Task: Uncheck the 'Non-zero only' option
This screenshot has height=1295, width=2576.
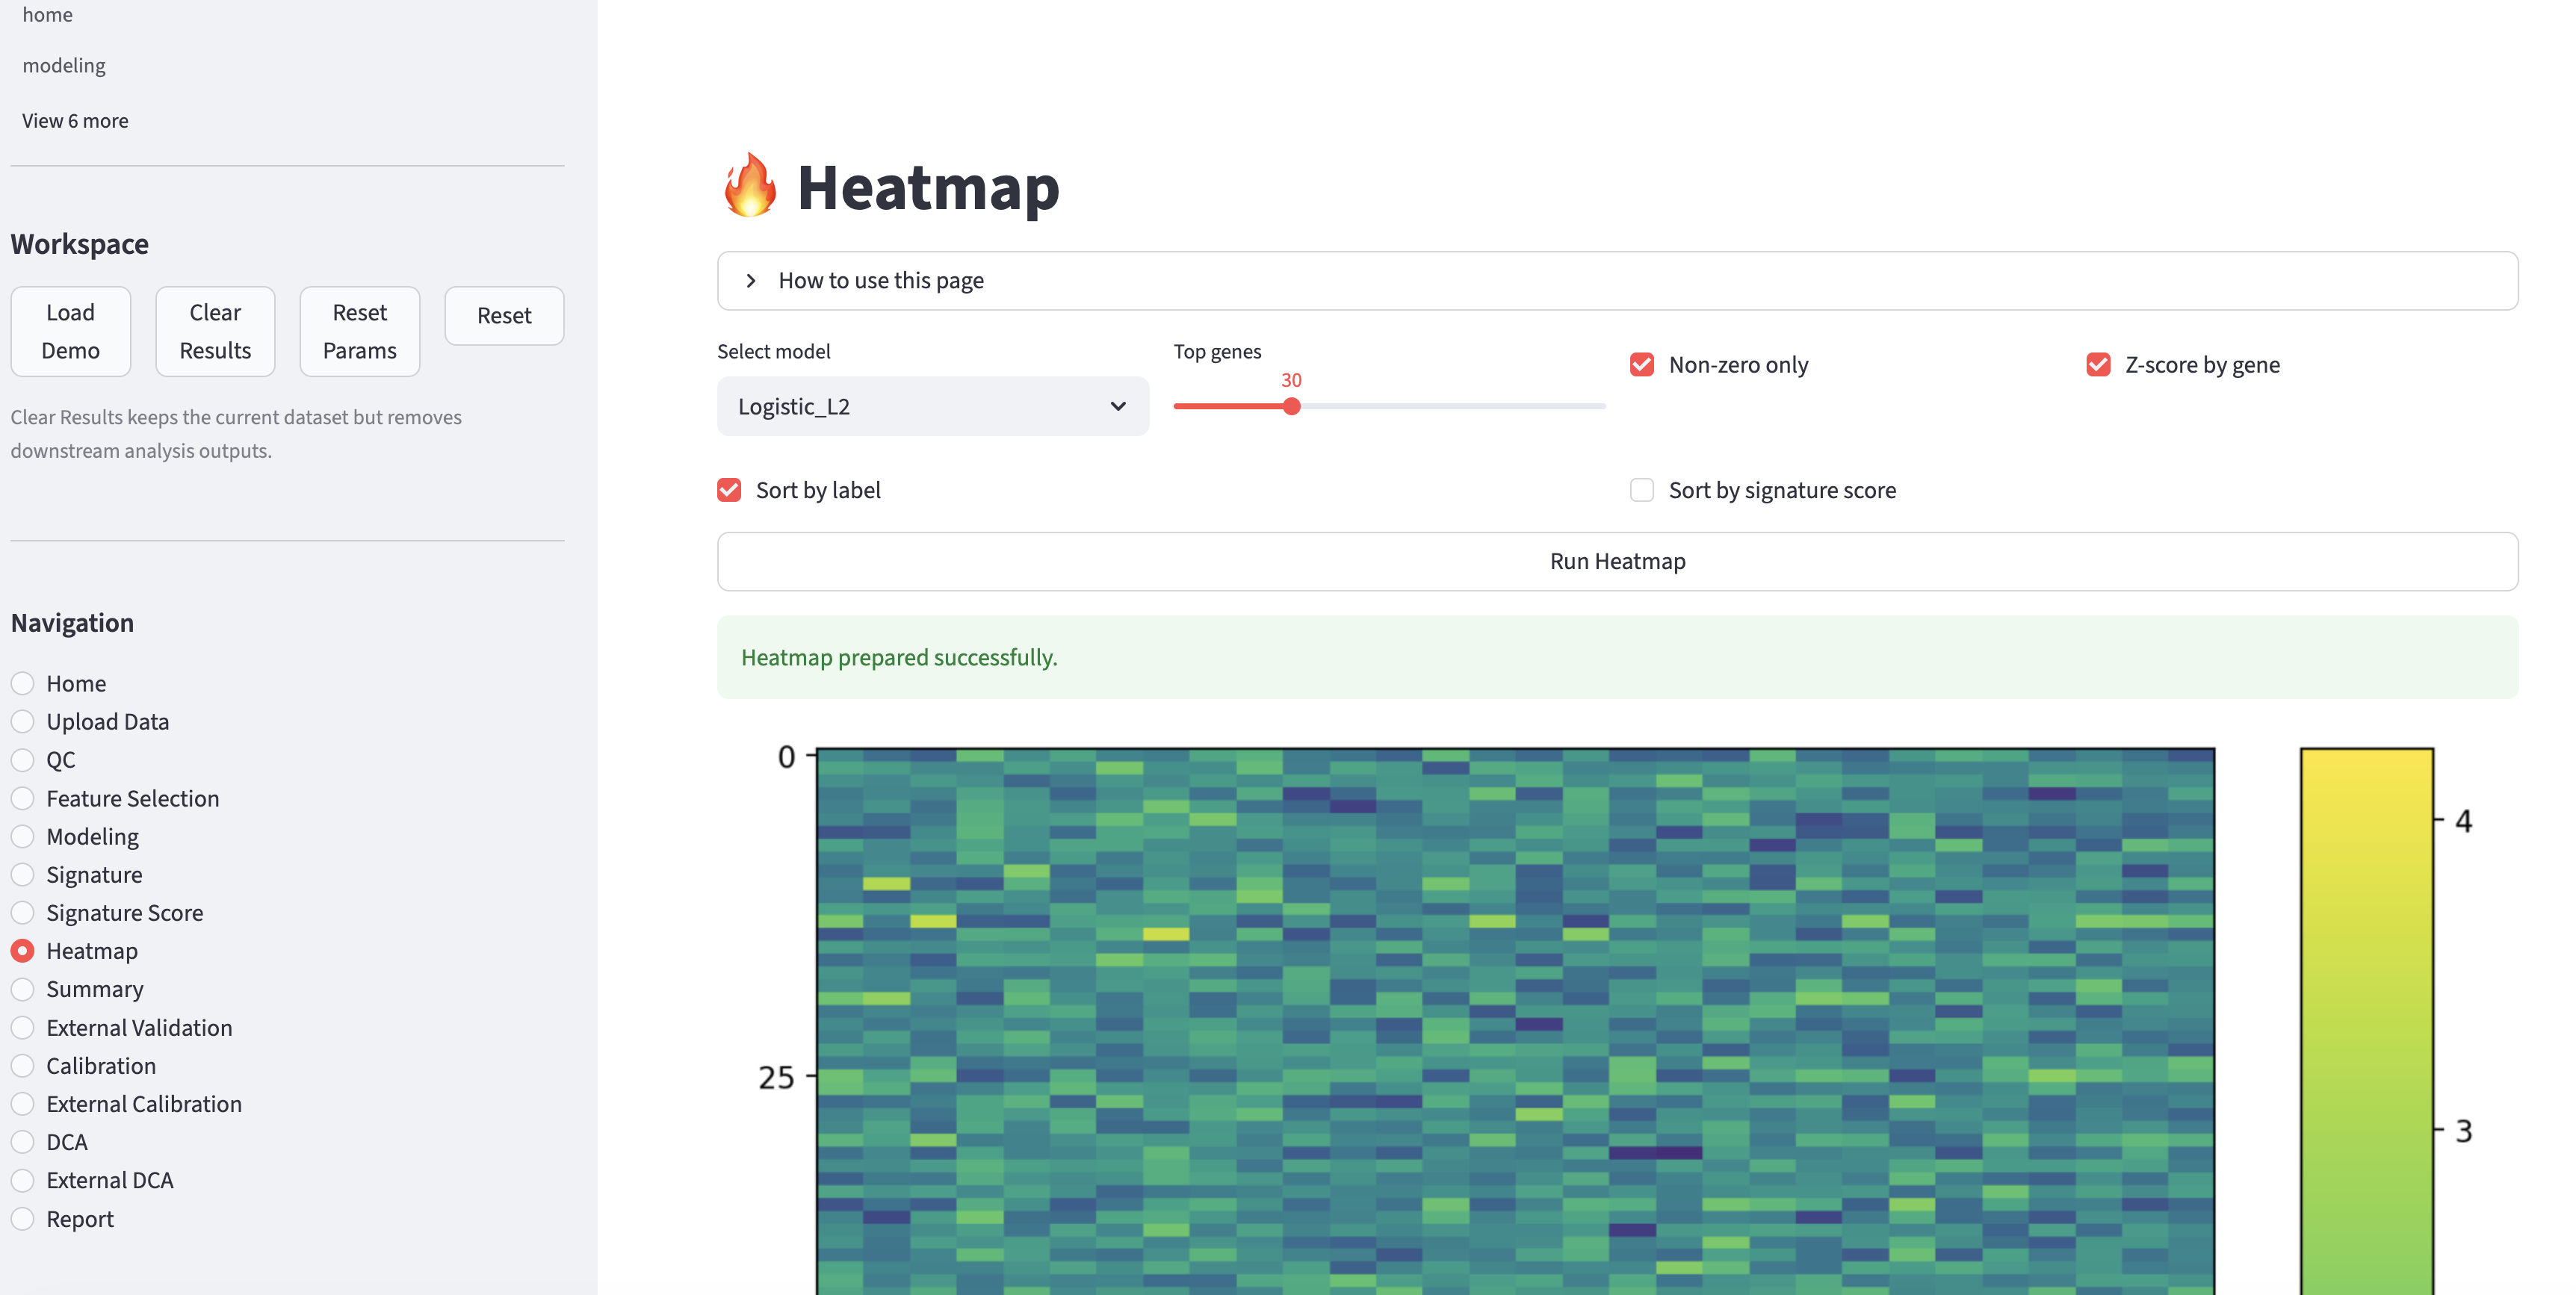Action: click(x=1641, y=364)
